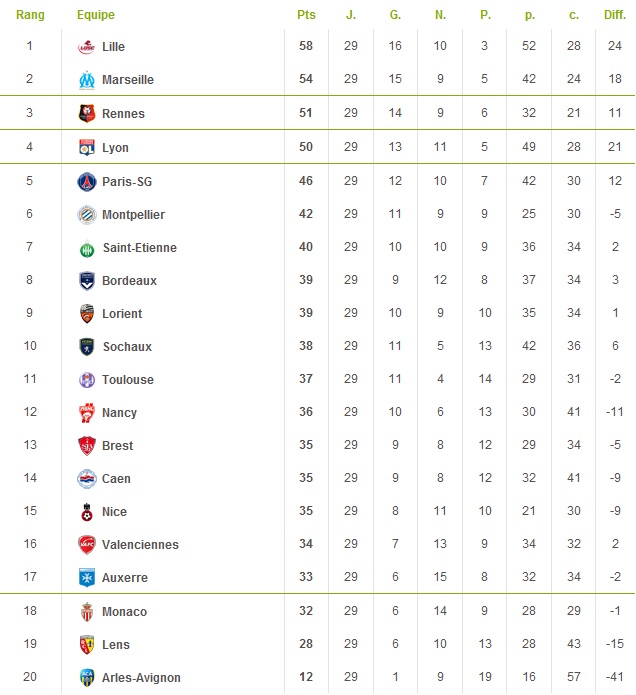Click the Equipe column header
Viewport: 636px width, 695px height.
click(95, 15)
